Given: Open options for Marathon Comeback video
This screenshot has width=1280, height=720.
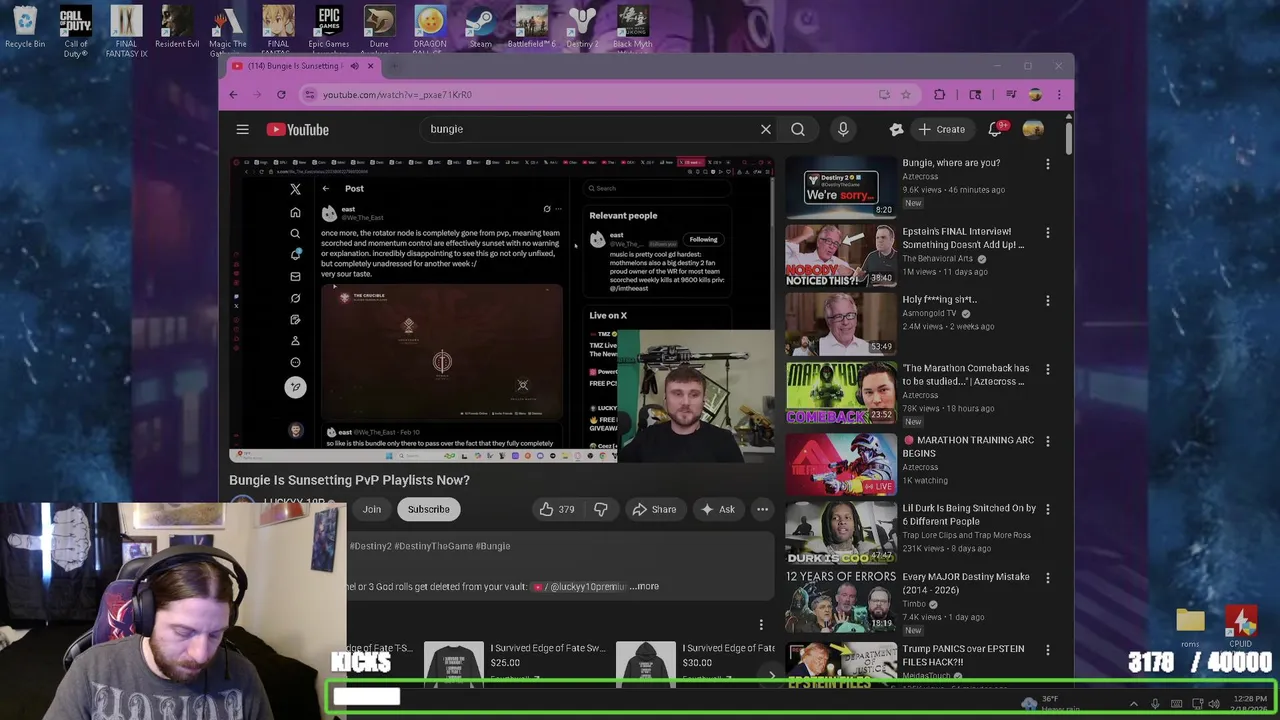Looking at the screenshot, I should click(1048, 370).
